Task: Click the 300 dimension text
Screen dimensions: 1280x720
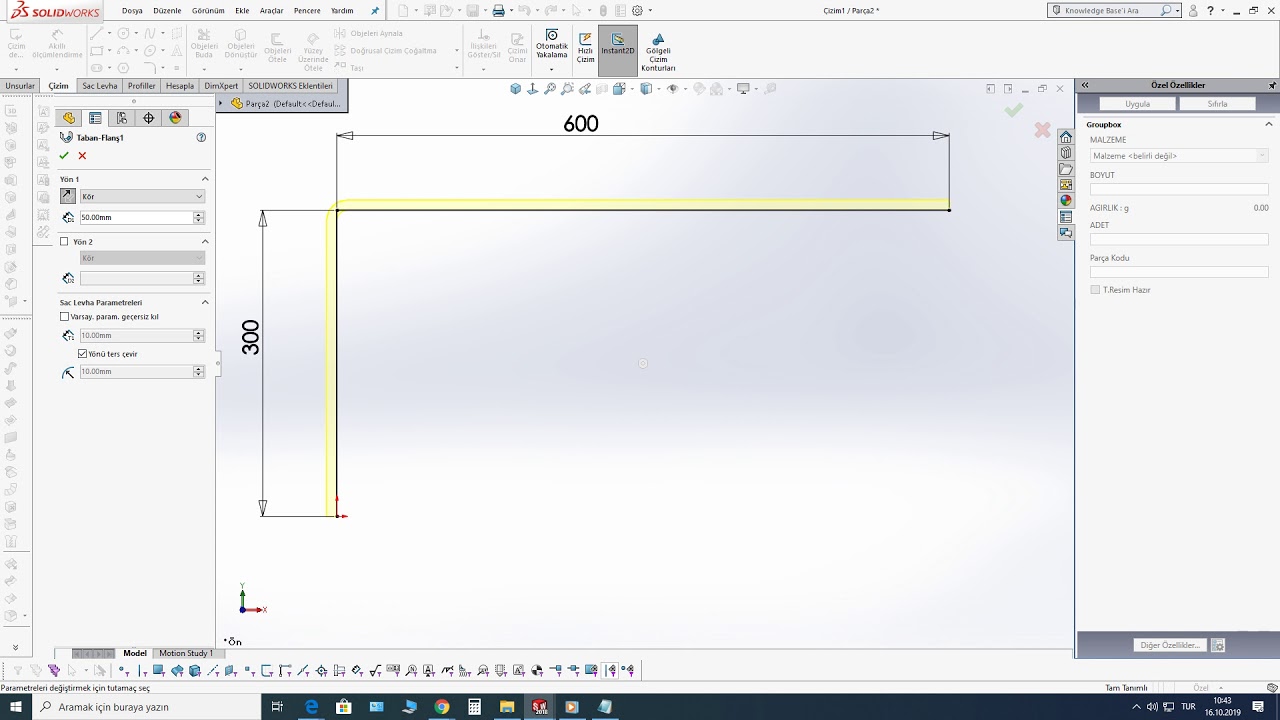Action: pyautogui.click(x=250, y=337)
